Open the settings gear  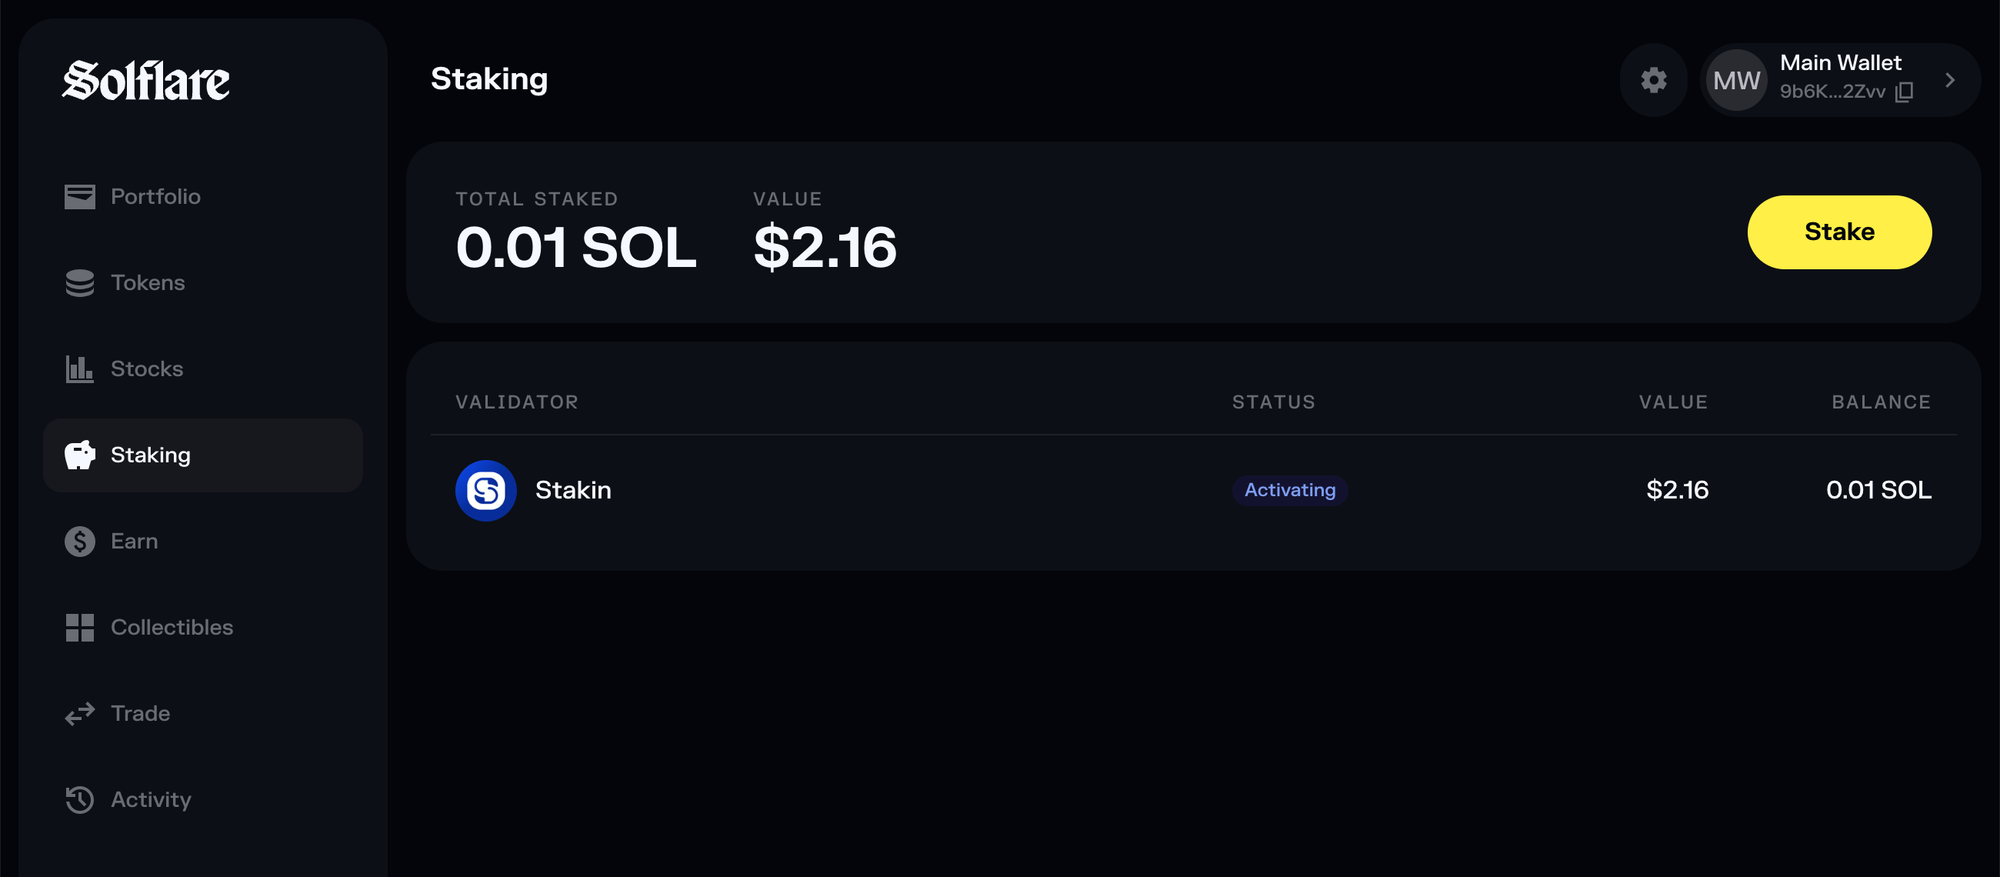tap(1654, 80)
